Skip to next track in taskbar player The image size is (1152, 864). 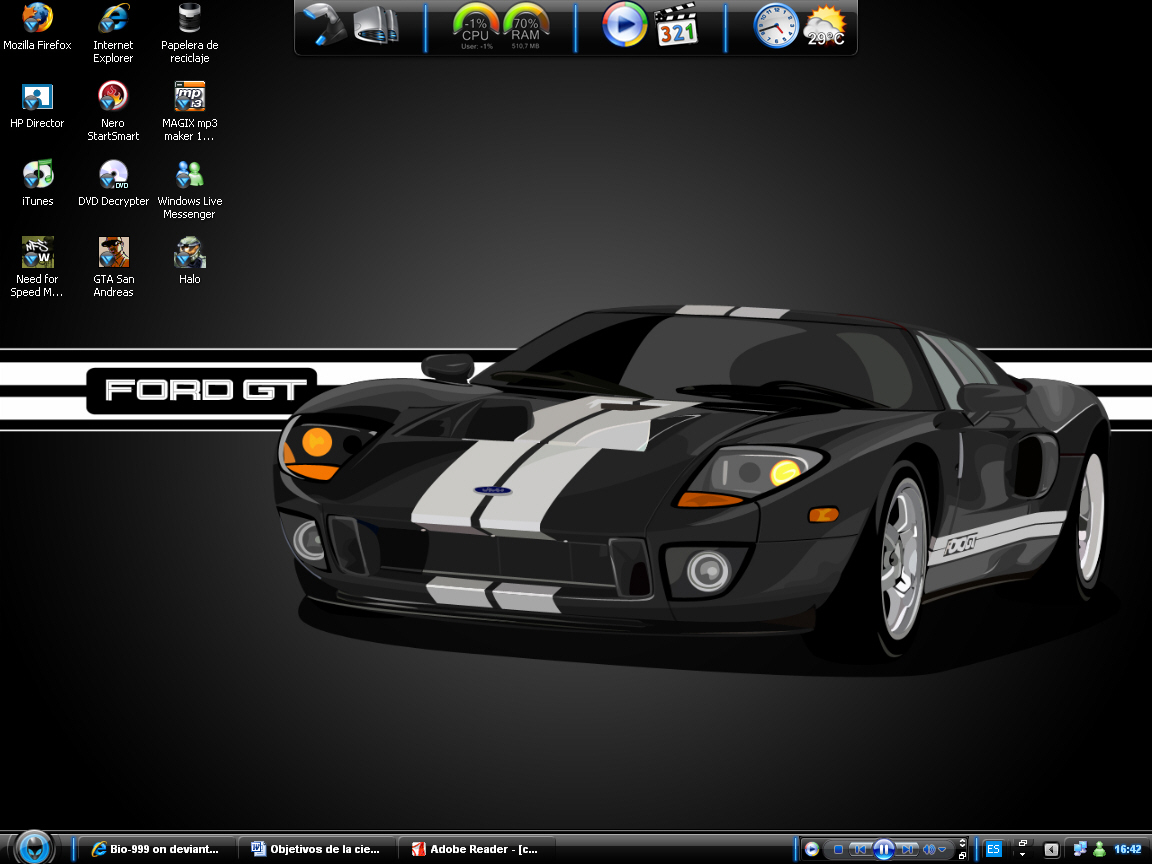pyautogui.click(x=907, y=849)
